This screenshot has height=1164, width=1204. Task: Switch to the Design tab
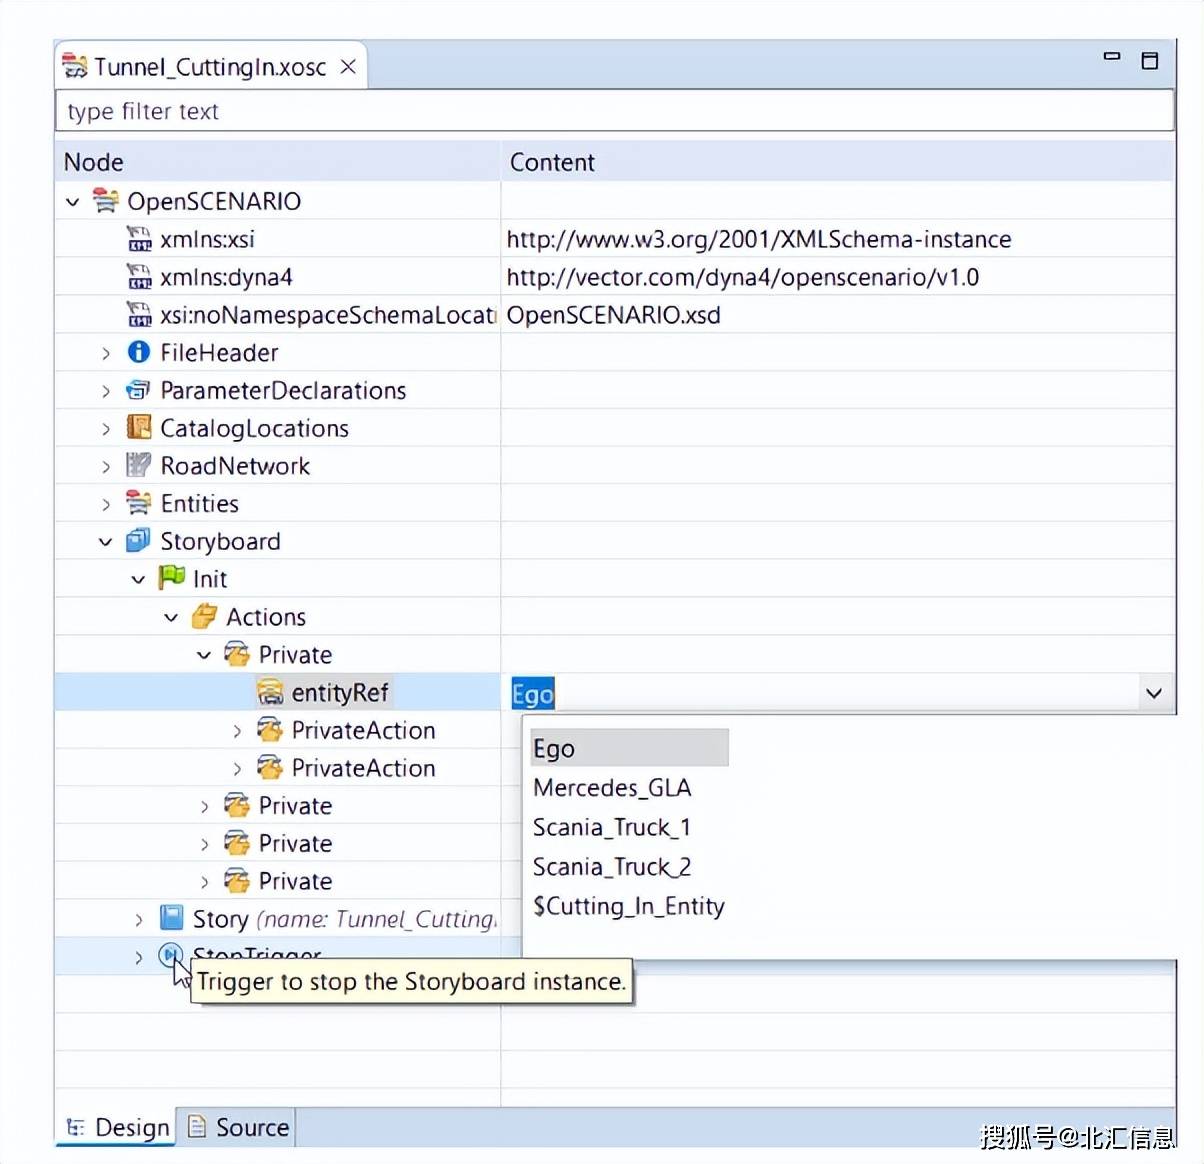(x=117, y=1127)
